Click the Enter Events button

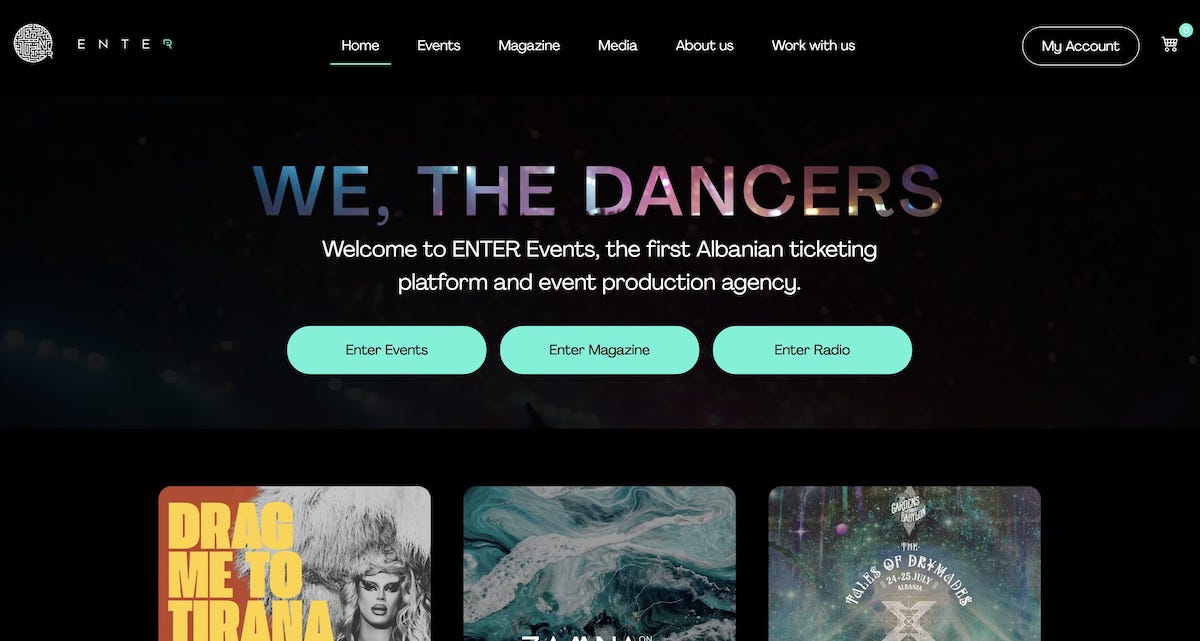[x=387, y=350]
